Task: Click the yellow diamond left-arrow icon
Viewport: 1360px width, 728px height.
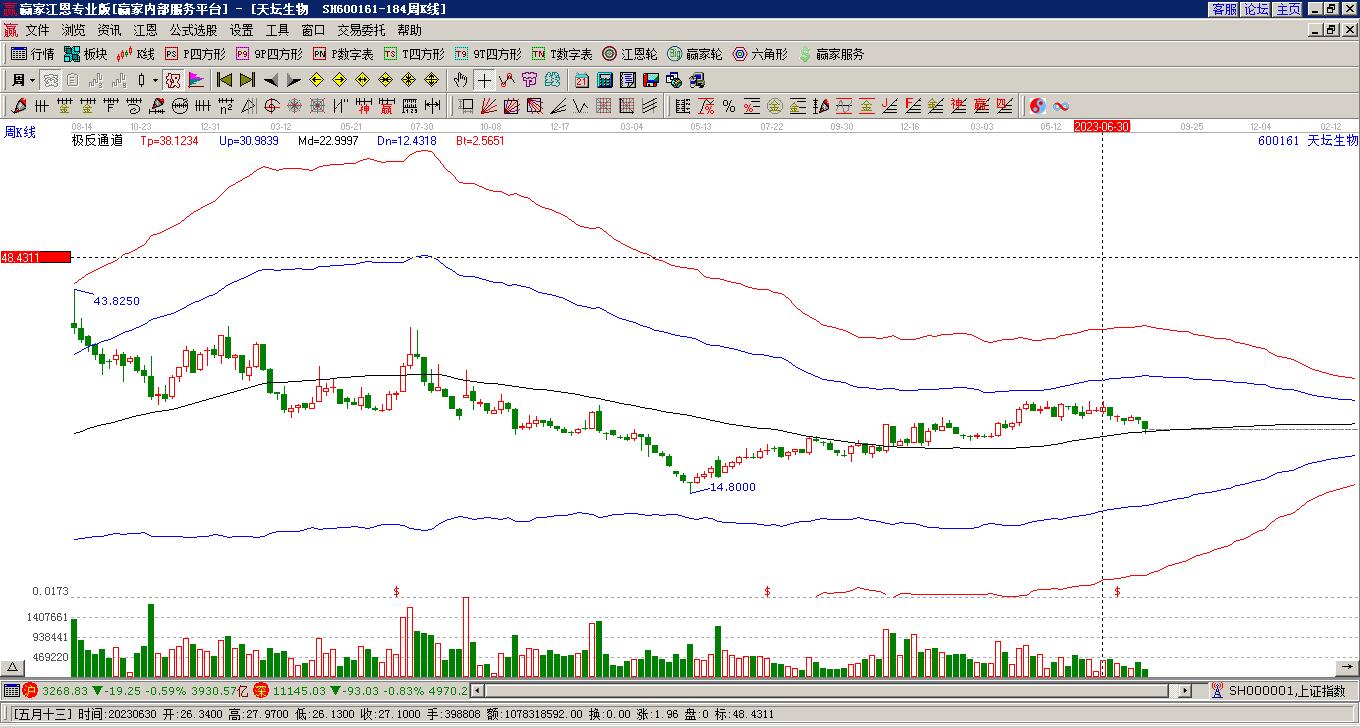Action: tap(317, 80)
